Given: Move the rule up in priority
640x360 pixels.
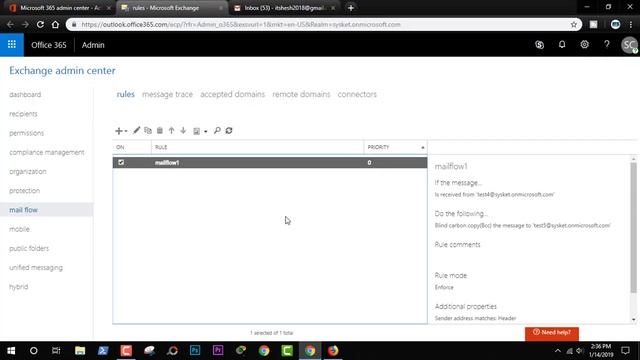Looking at the screenshot, I should (171, 131).
